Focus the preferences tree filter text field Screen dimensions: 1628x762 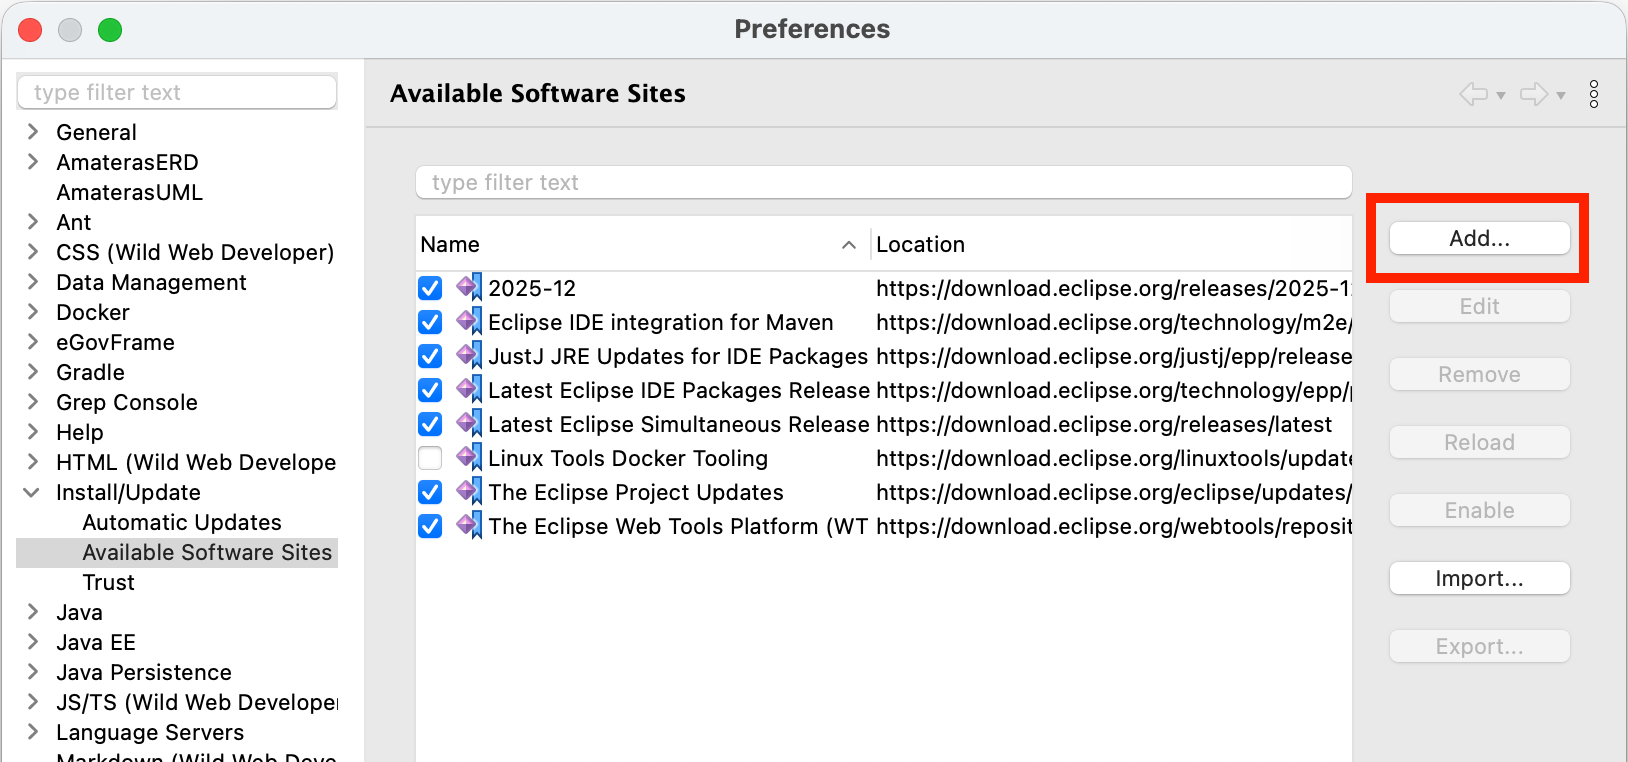177,92
